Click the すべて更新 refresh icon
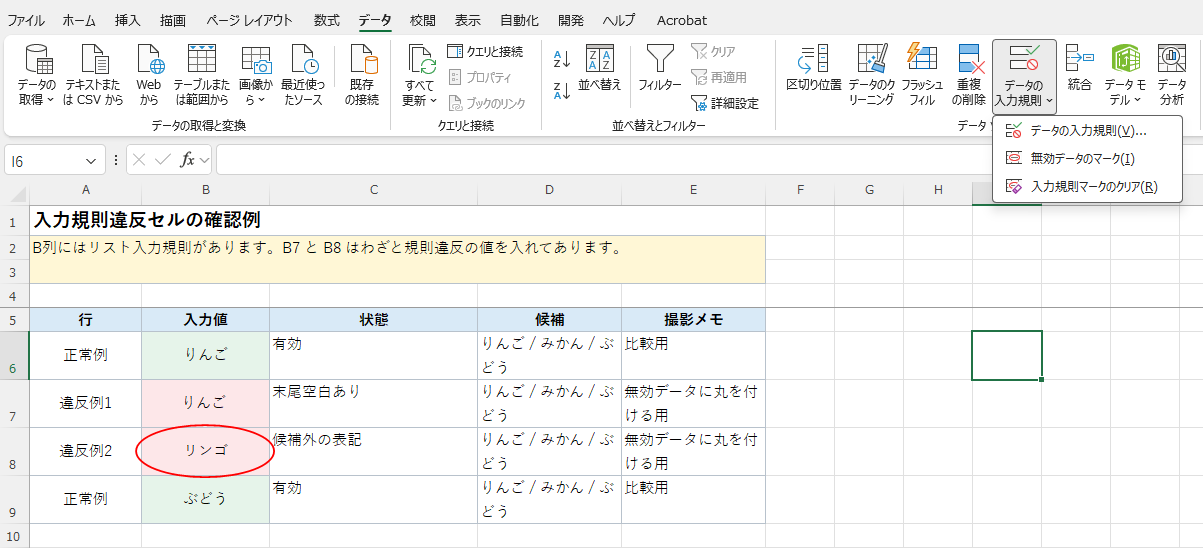1203x548 pixels. coord(420,60)
